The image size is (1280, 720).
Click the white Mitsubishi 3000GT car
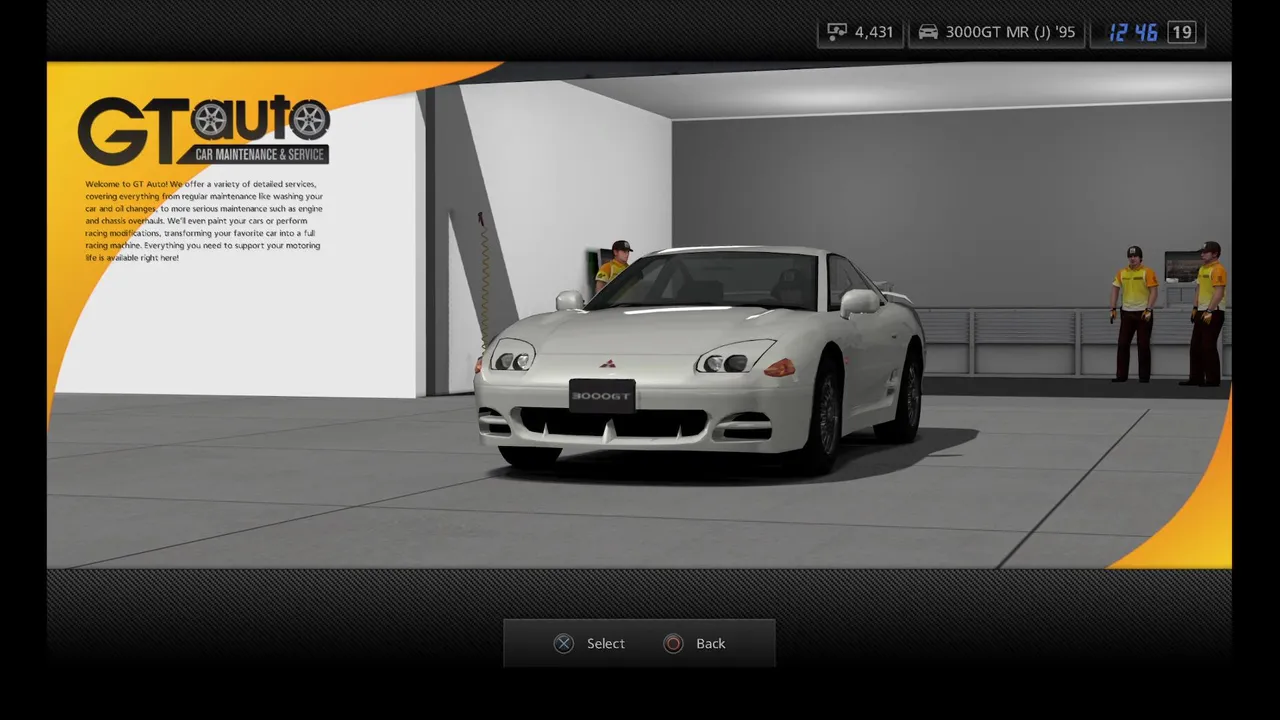[700, 358]
